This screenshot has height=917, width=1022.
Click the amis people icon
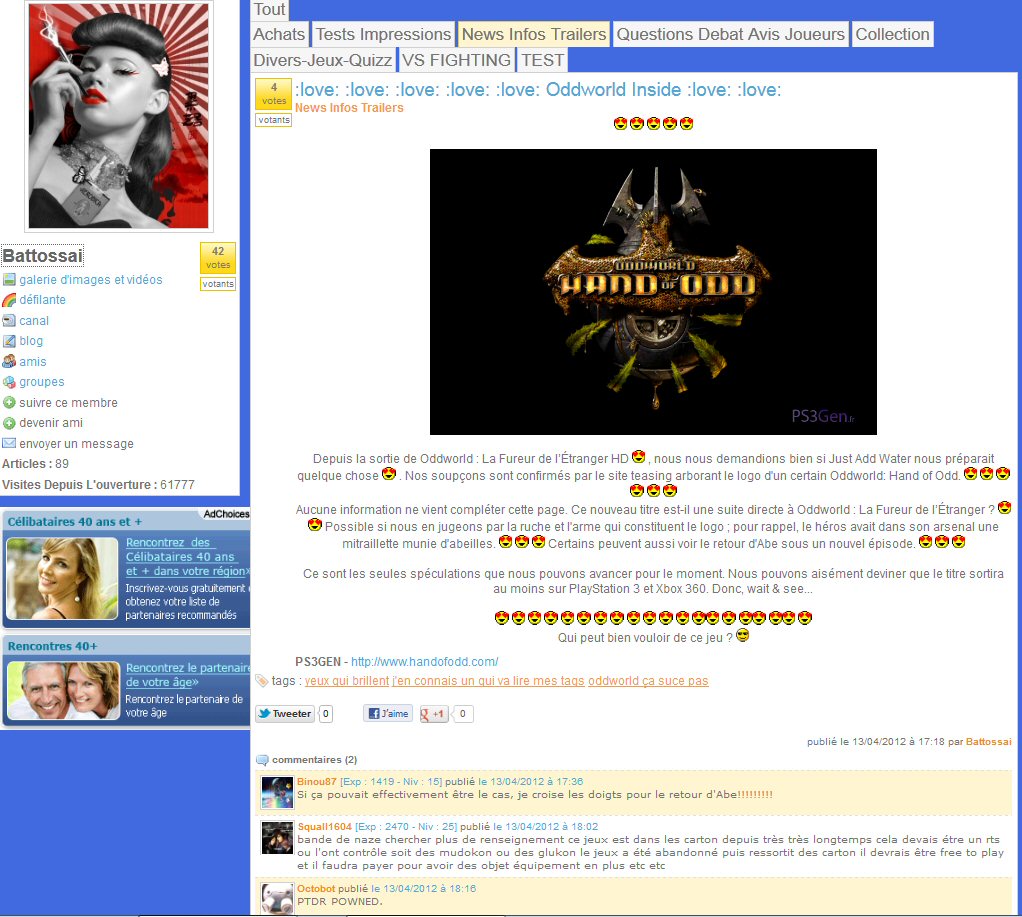pos(9,362)
